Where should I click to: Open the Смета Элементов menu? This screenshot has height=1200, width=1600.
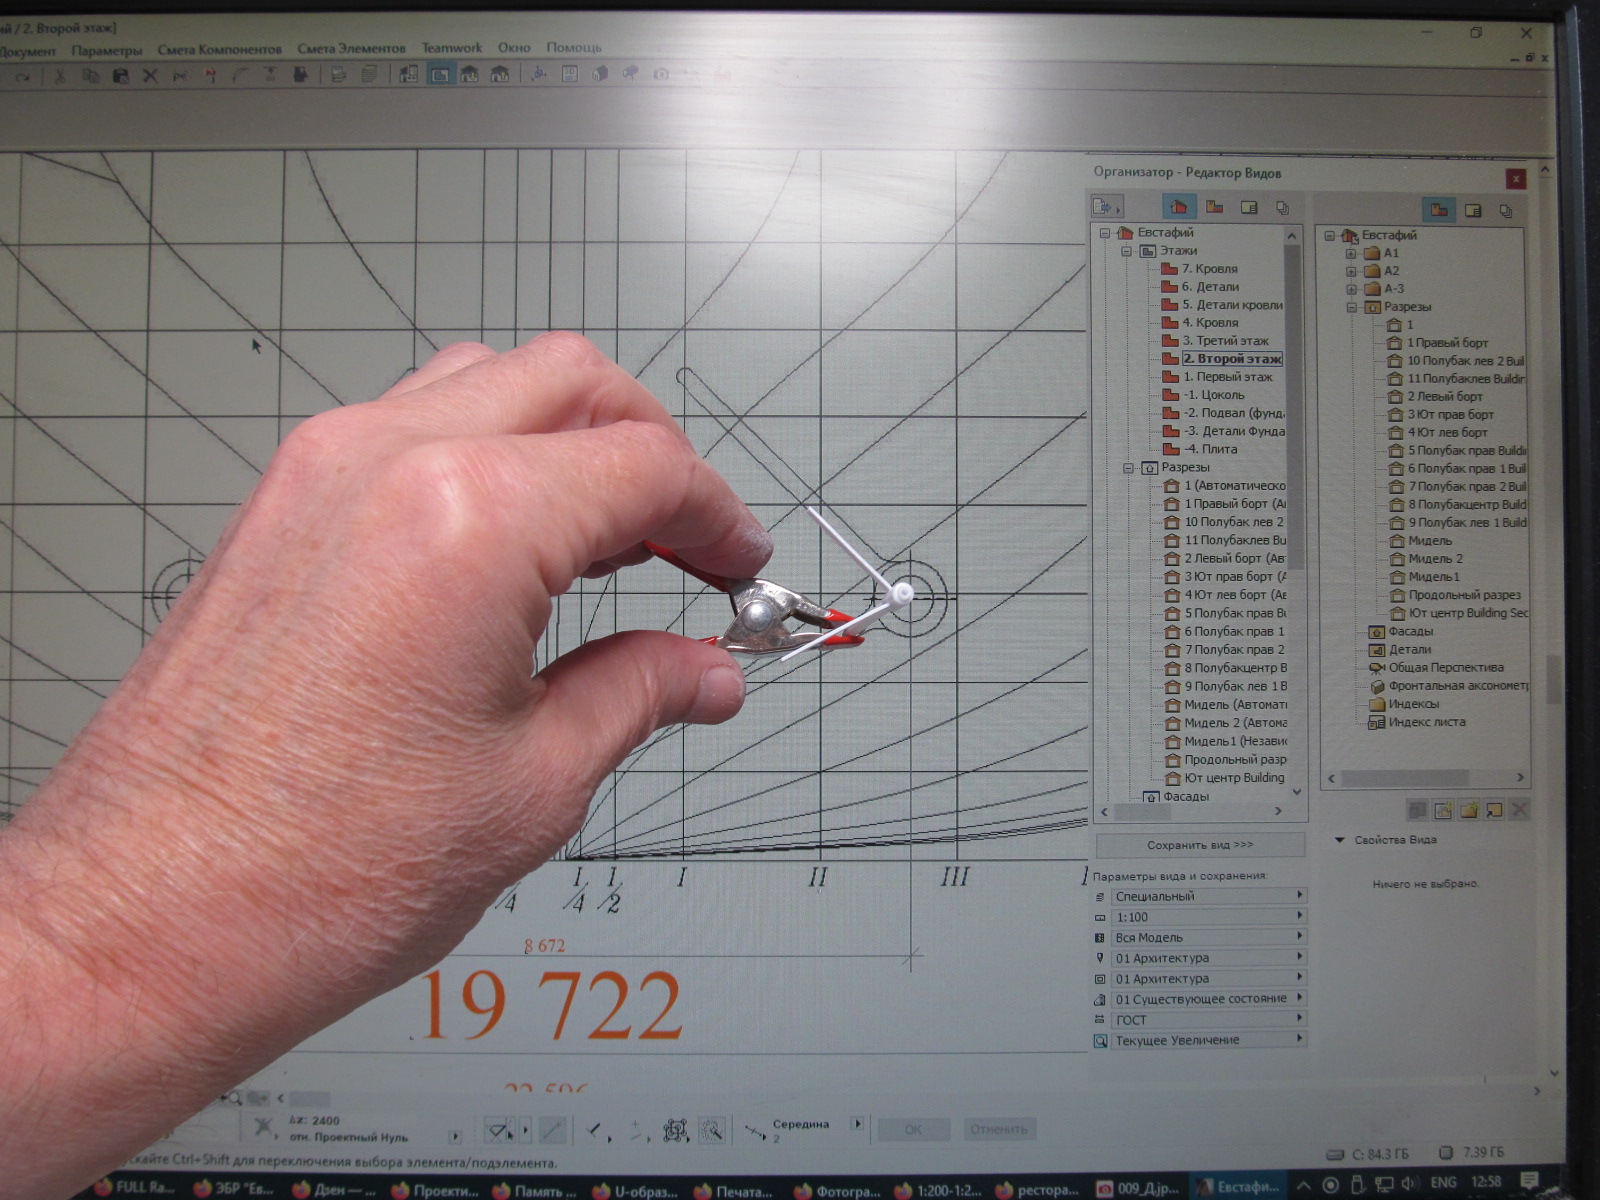351,49
